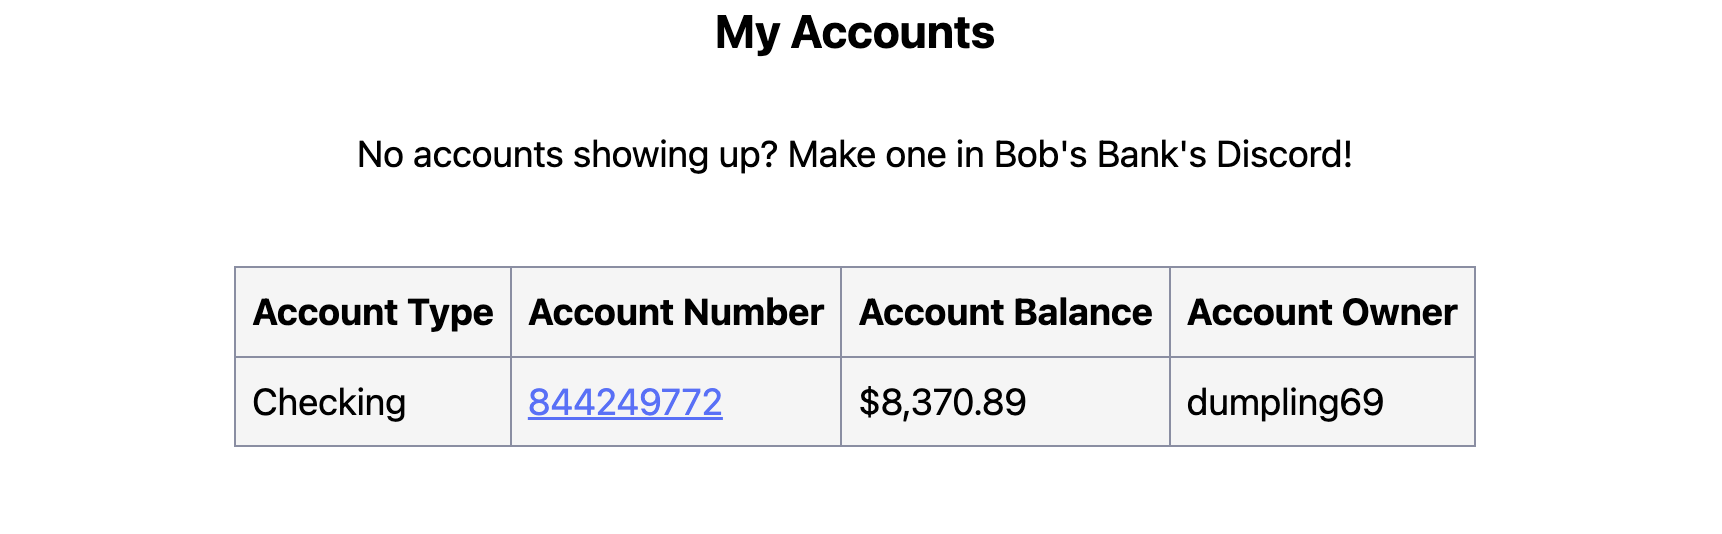Viewport: 1722px width, 534px height.
Task: Select the Account Owner column header
Action: [1322, 312]
